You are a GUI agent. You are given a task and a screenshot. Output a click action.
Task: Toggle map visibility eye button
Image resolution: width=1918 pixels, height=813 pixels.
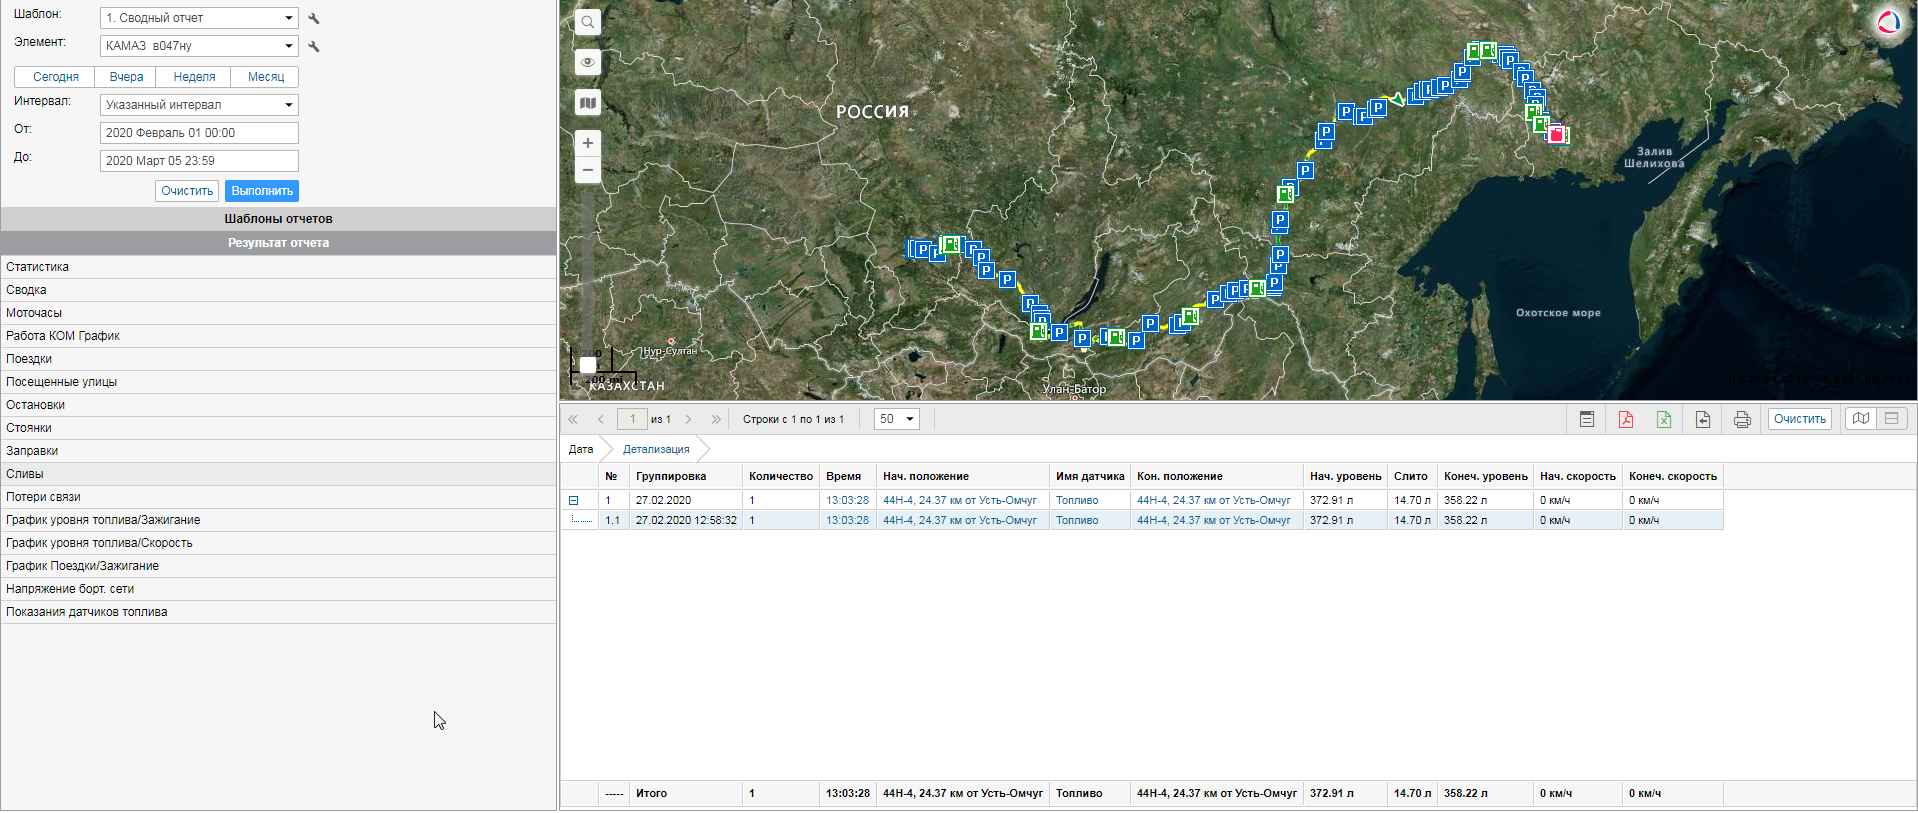588,62
